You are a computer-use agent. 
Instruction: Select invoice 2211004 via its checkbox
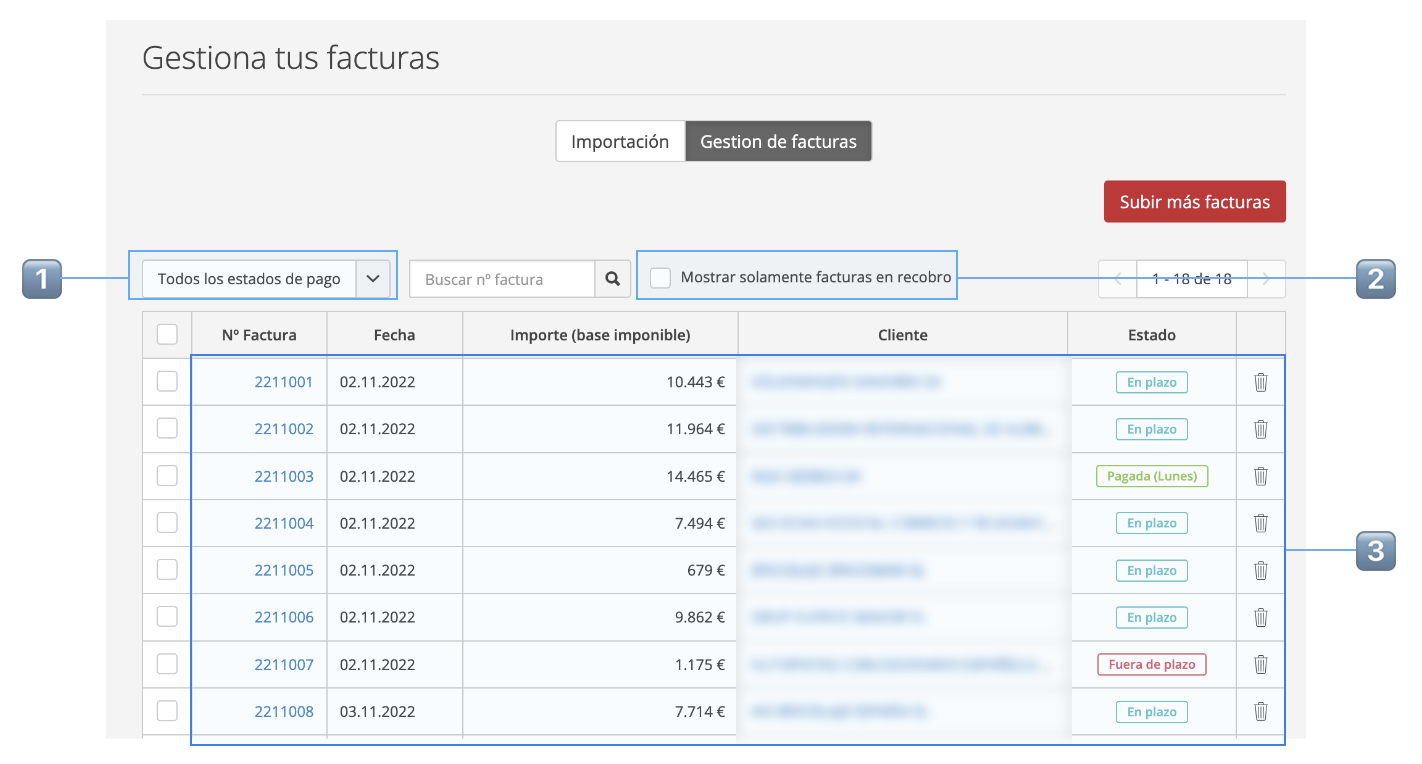(167, 522)
